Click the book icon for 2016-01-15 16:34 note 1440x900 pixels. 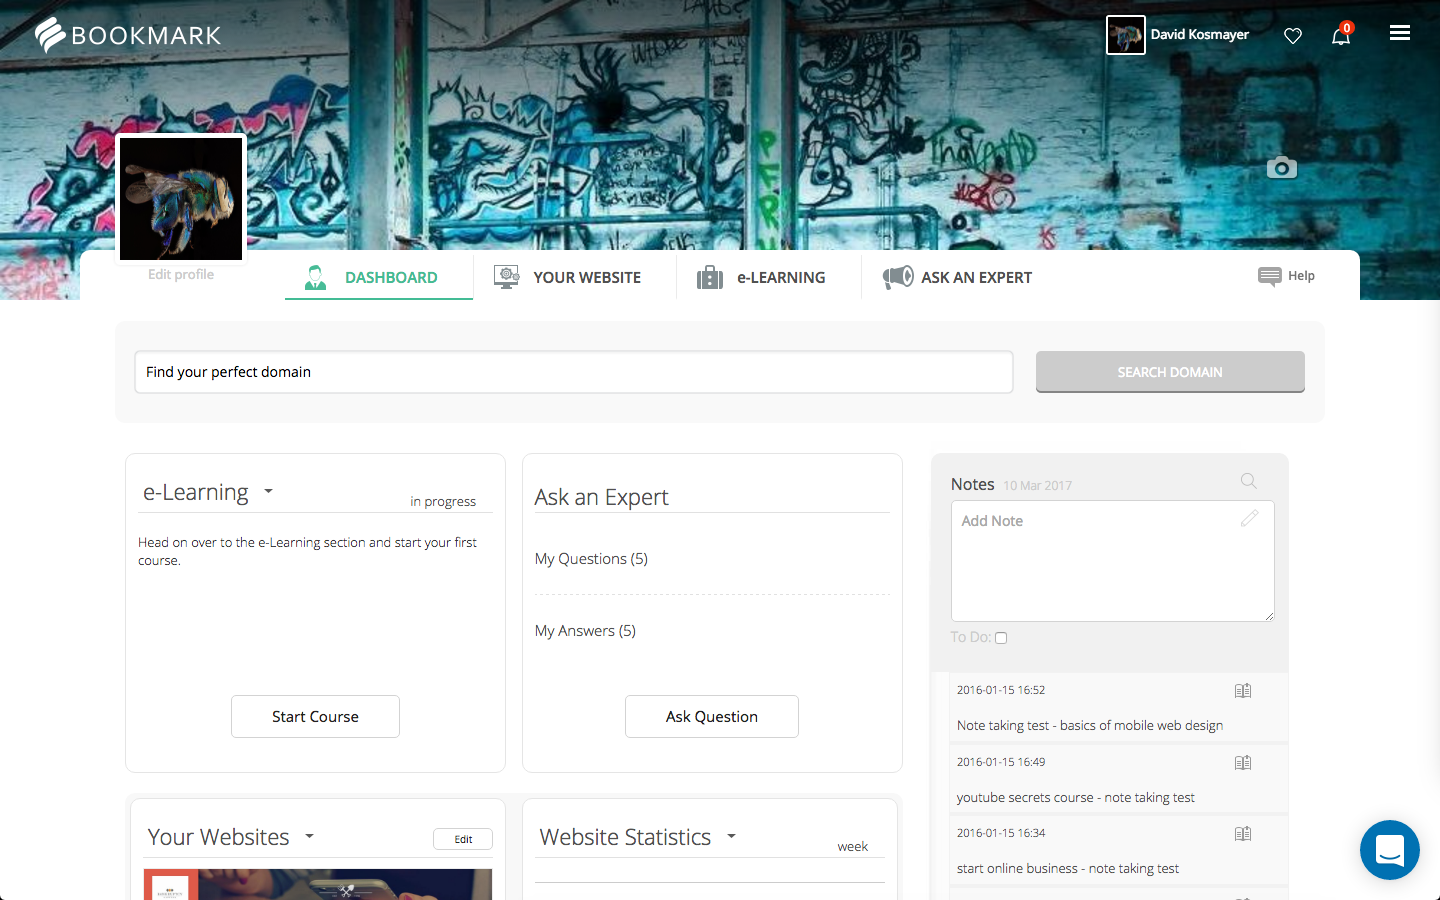coord(1243,834)
